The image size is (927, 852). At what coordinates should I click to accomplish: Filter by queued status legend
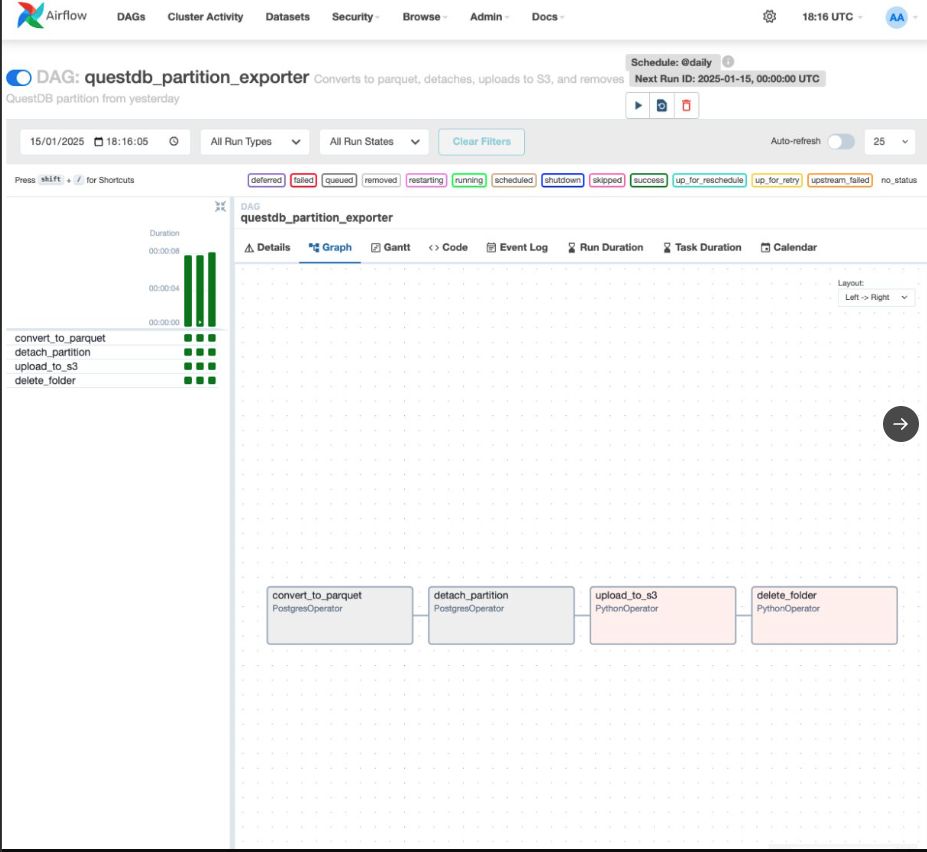pos(339,180)
